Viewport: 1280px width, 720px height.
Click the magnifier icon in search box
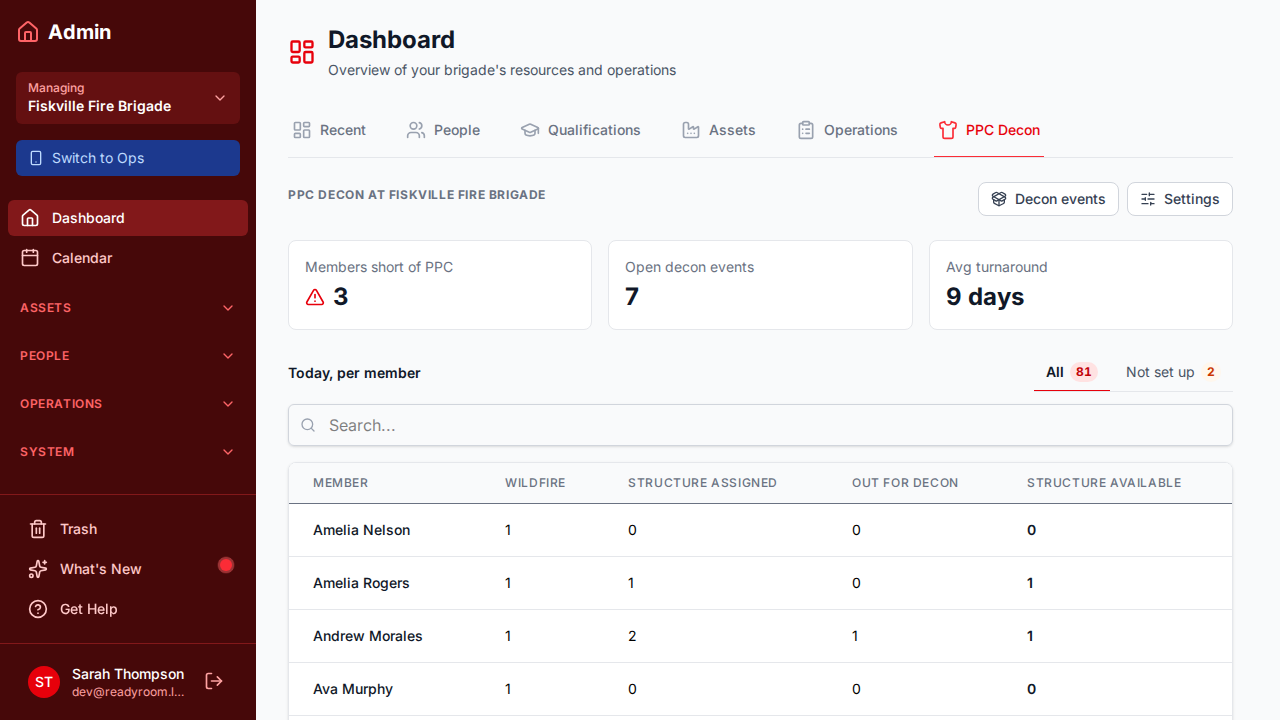tap(309, 425)
